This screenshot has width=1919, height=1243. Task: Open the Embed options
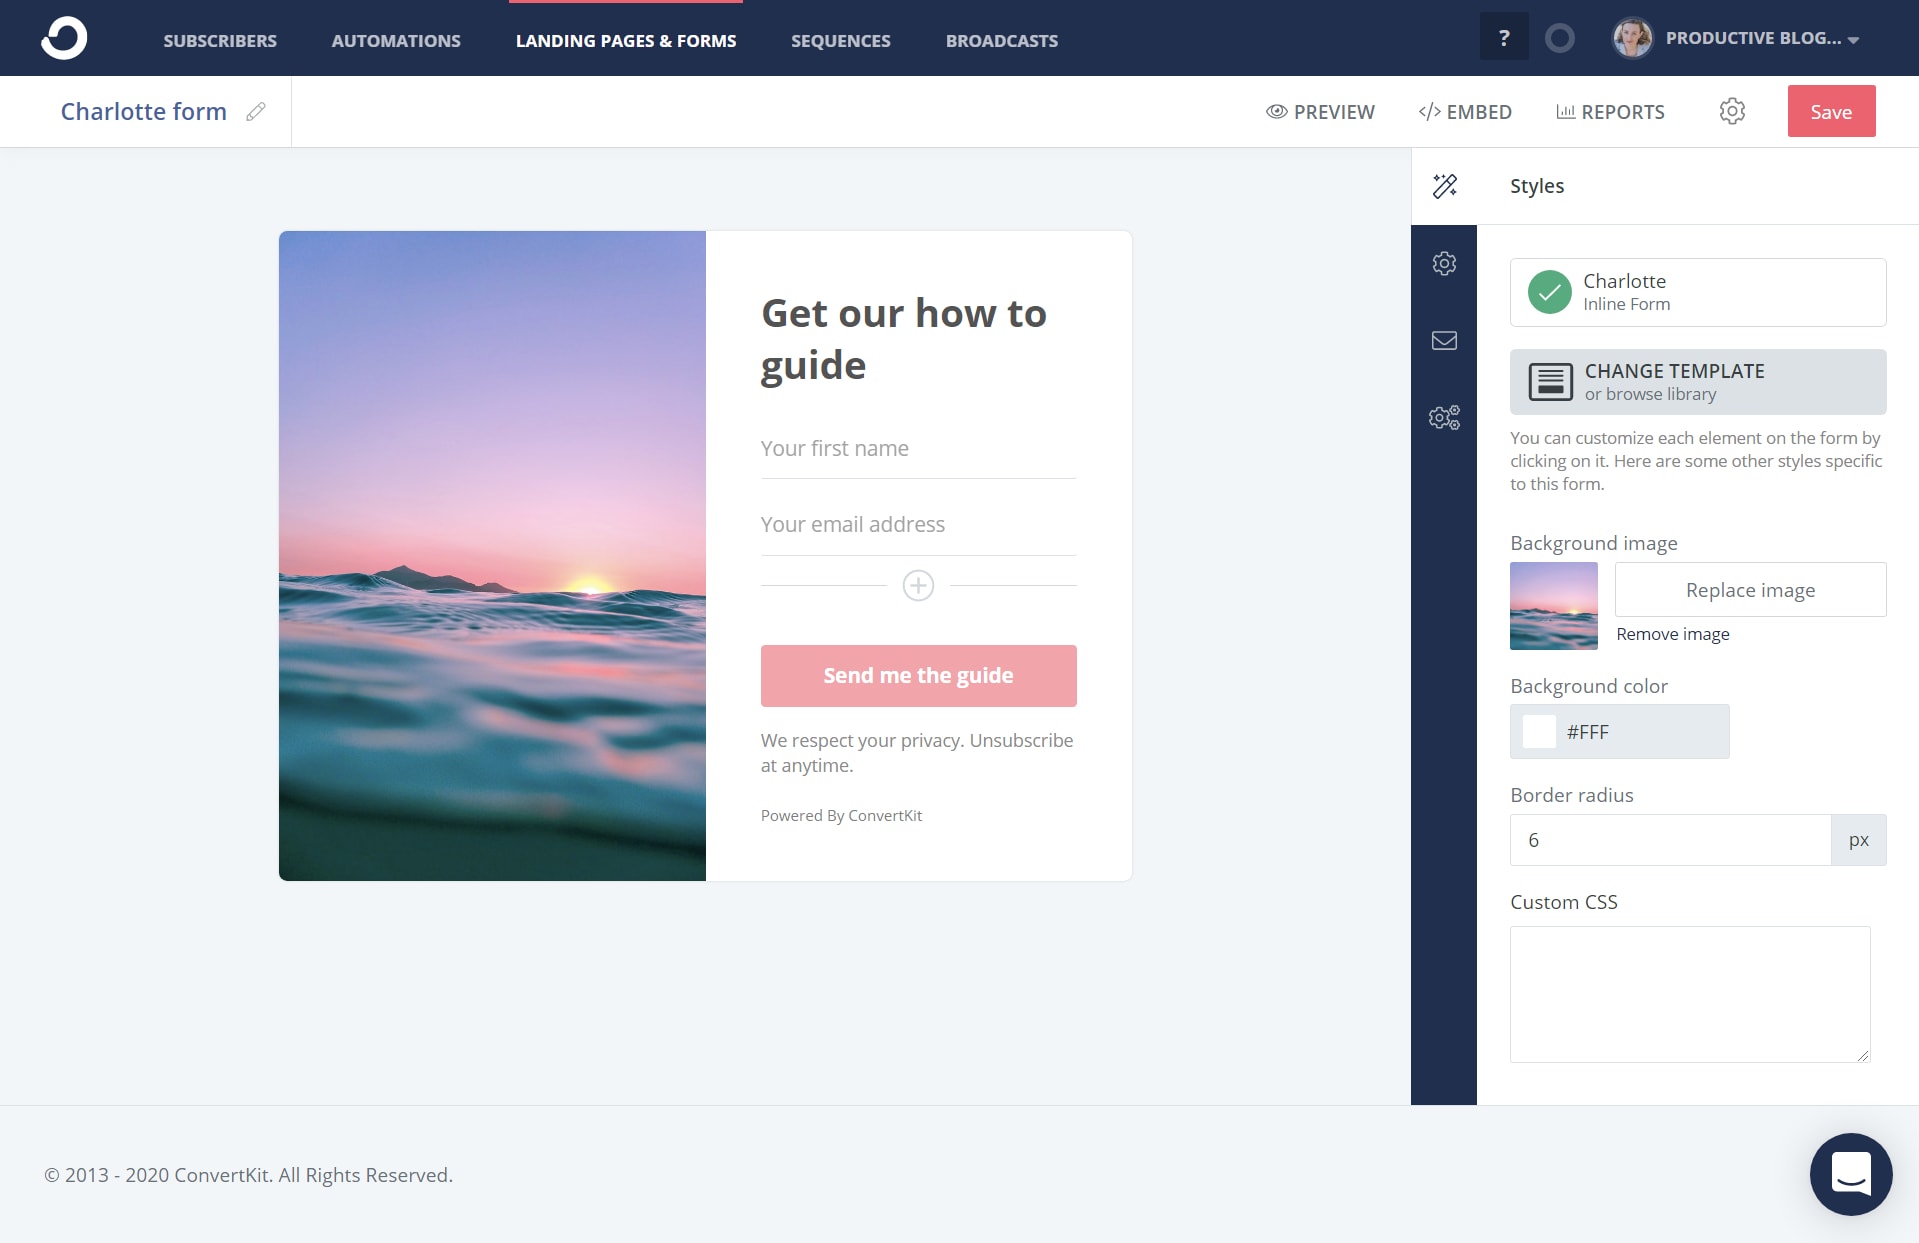[x=1465, y=112]
